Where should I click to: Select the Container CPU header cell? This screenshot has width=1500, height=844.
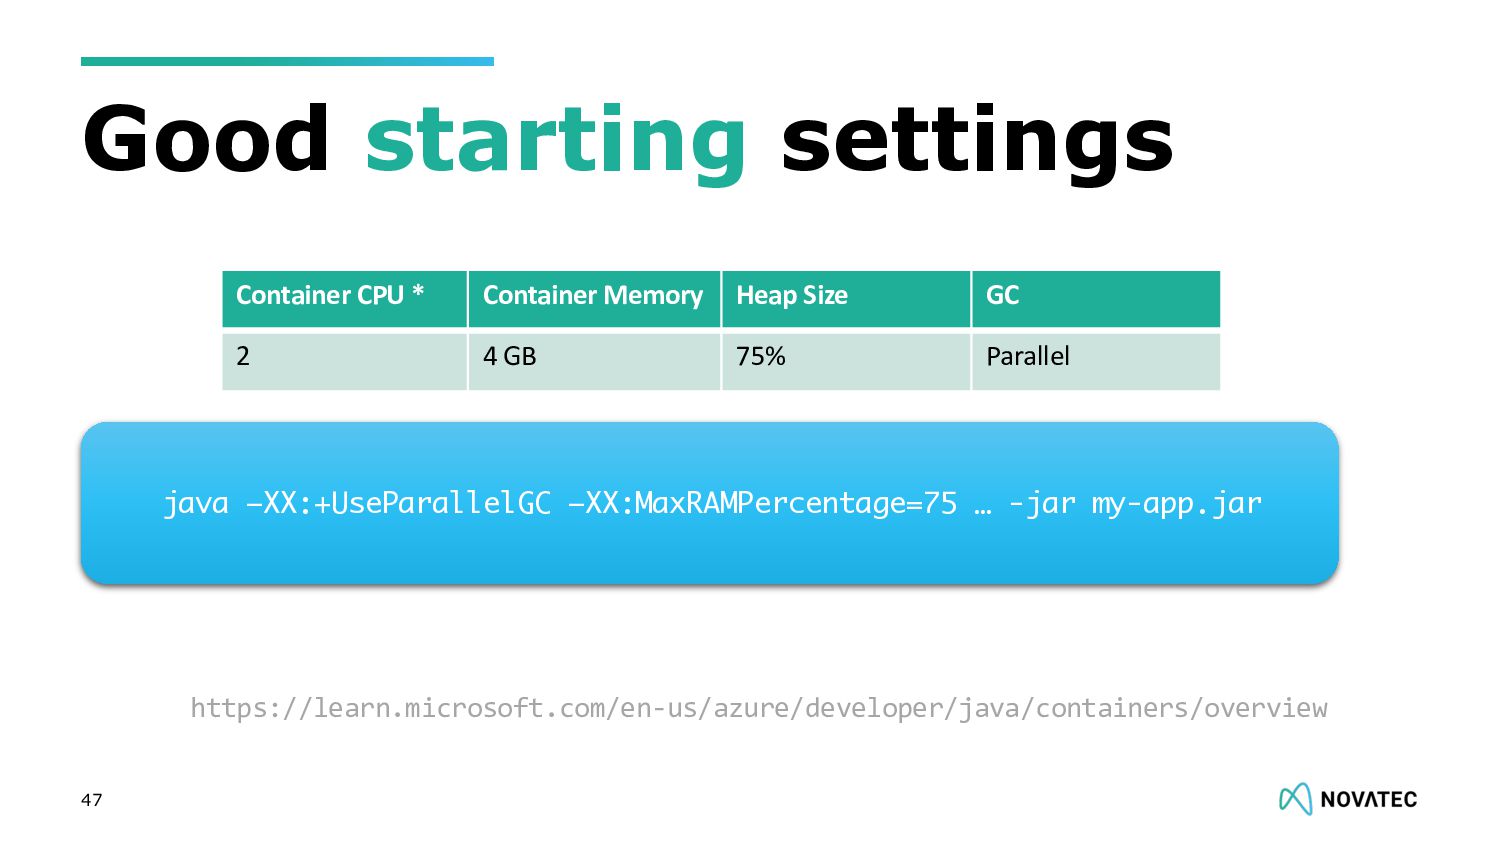[344, 298]
